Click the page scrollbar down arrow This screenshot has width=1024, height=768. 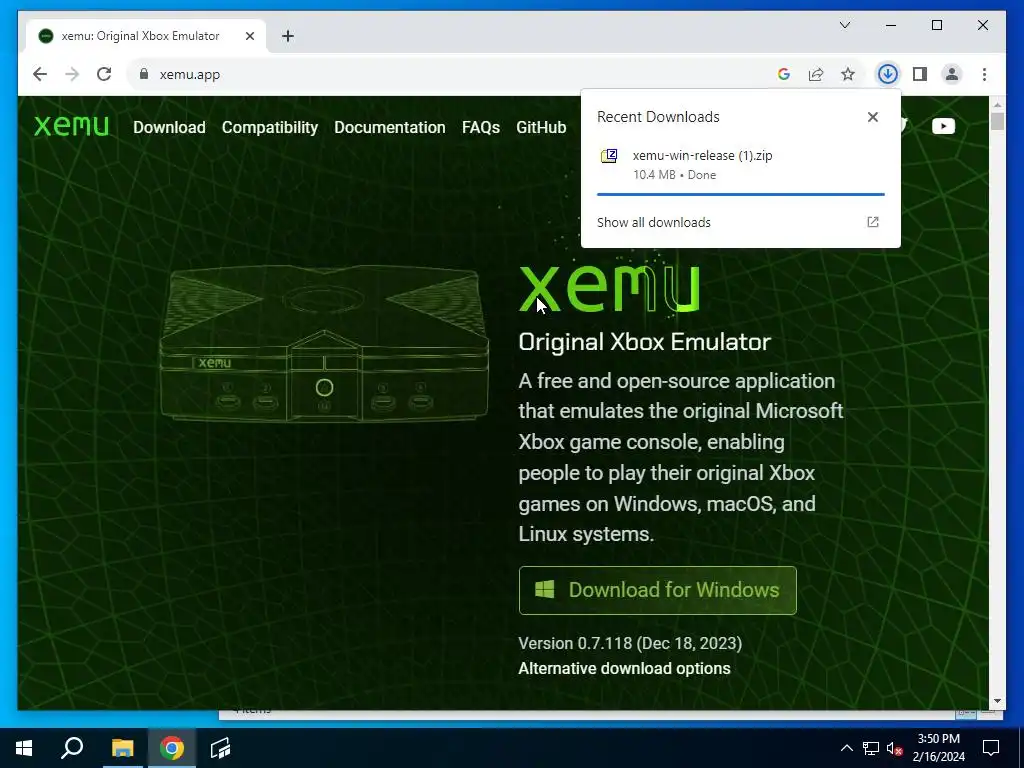click(x=997, y=701)
